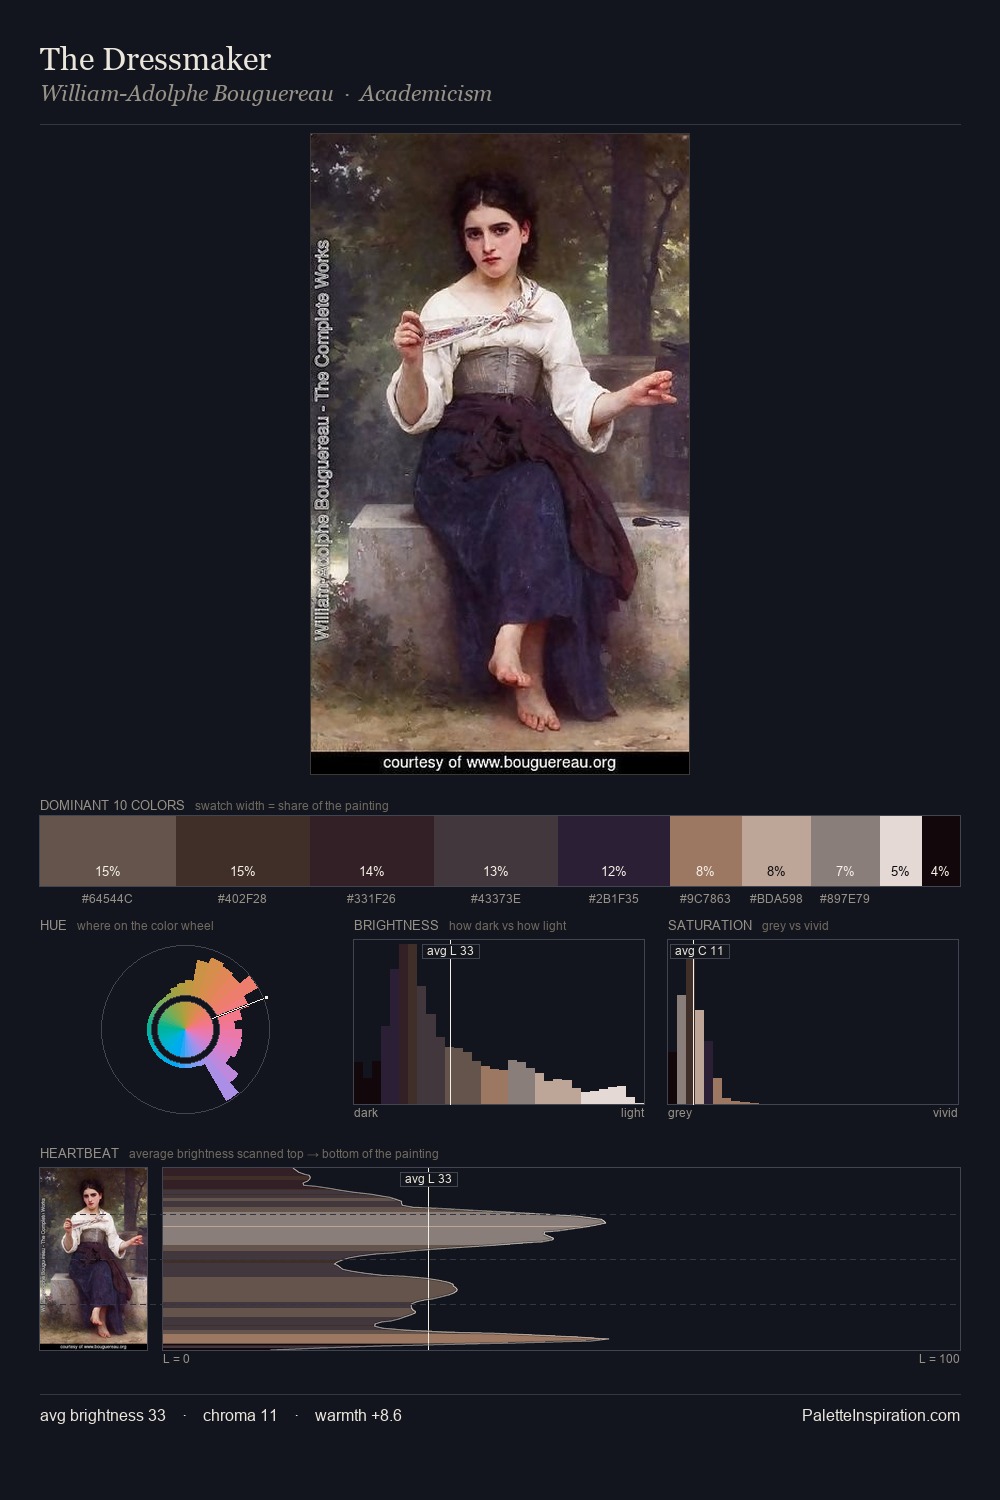Click the hex code text '#897E79'
1000x1500 pixels.
(844, 899)
